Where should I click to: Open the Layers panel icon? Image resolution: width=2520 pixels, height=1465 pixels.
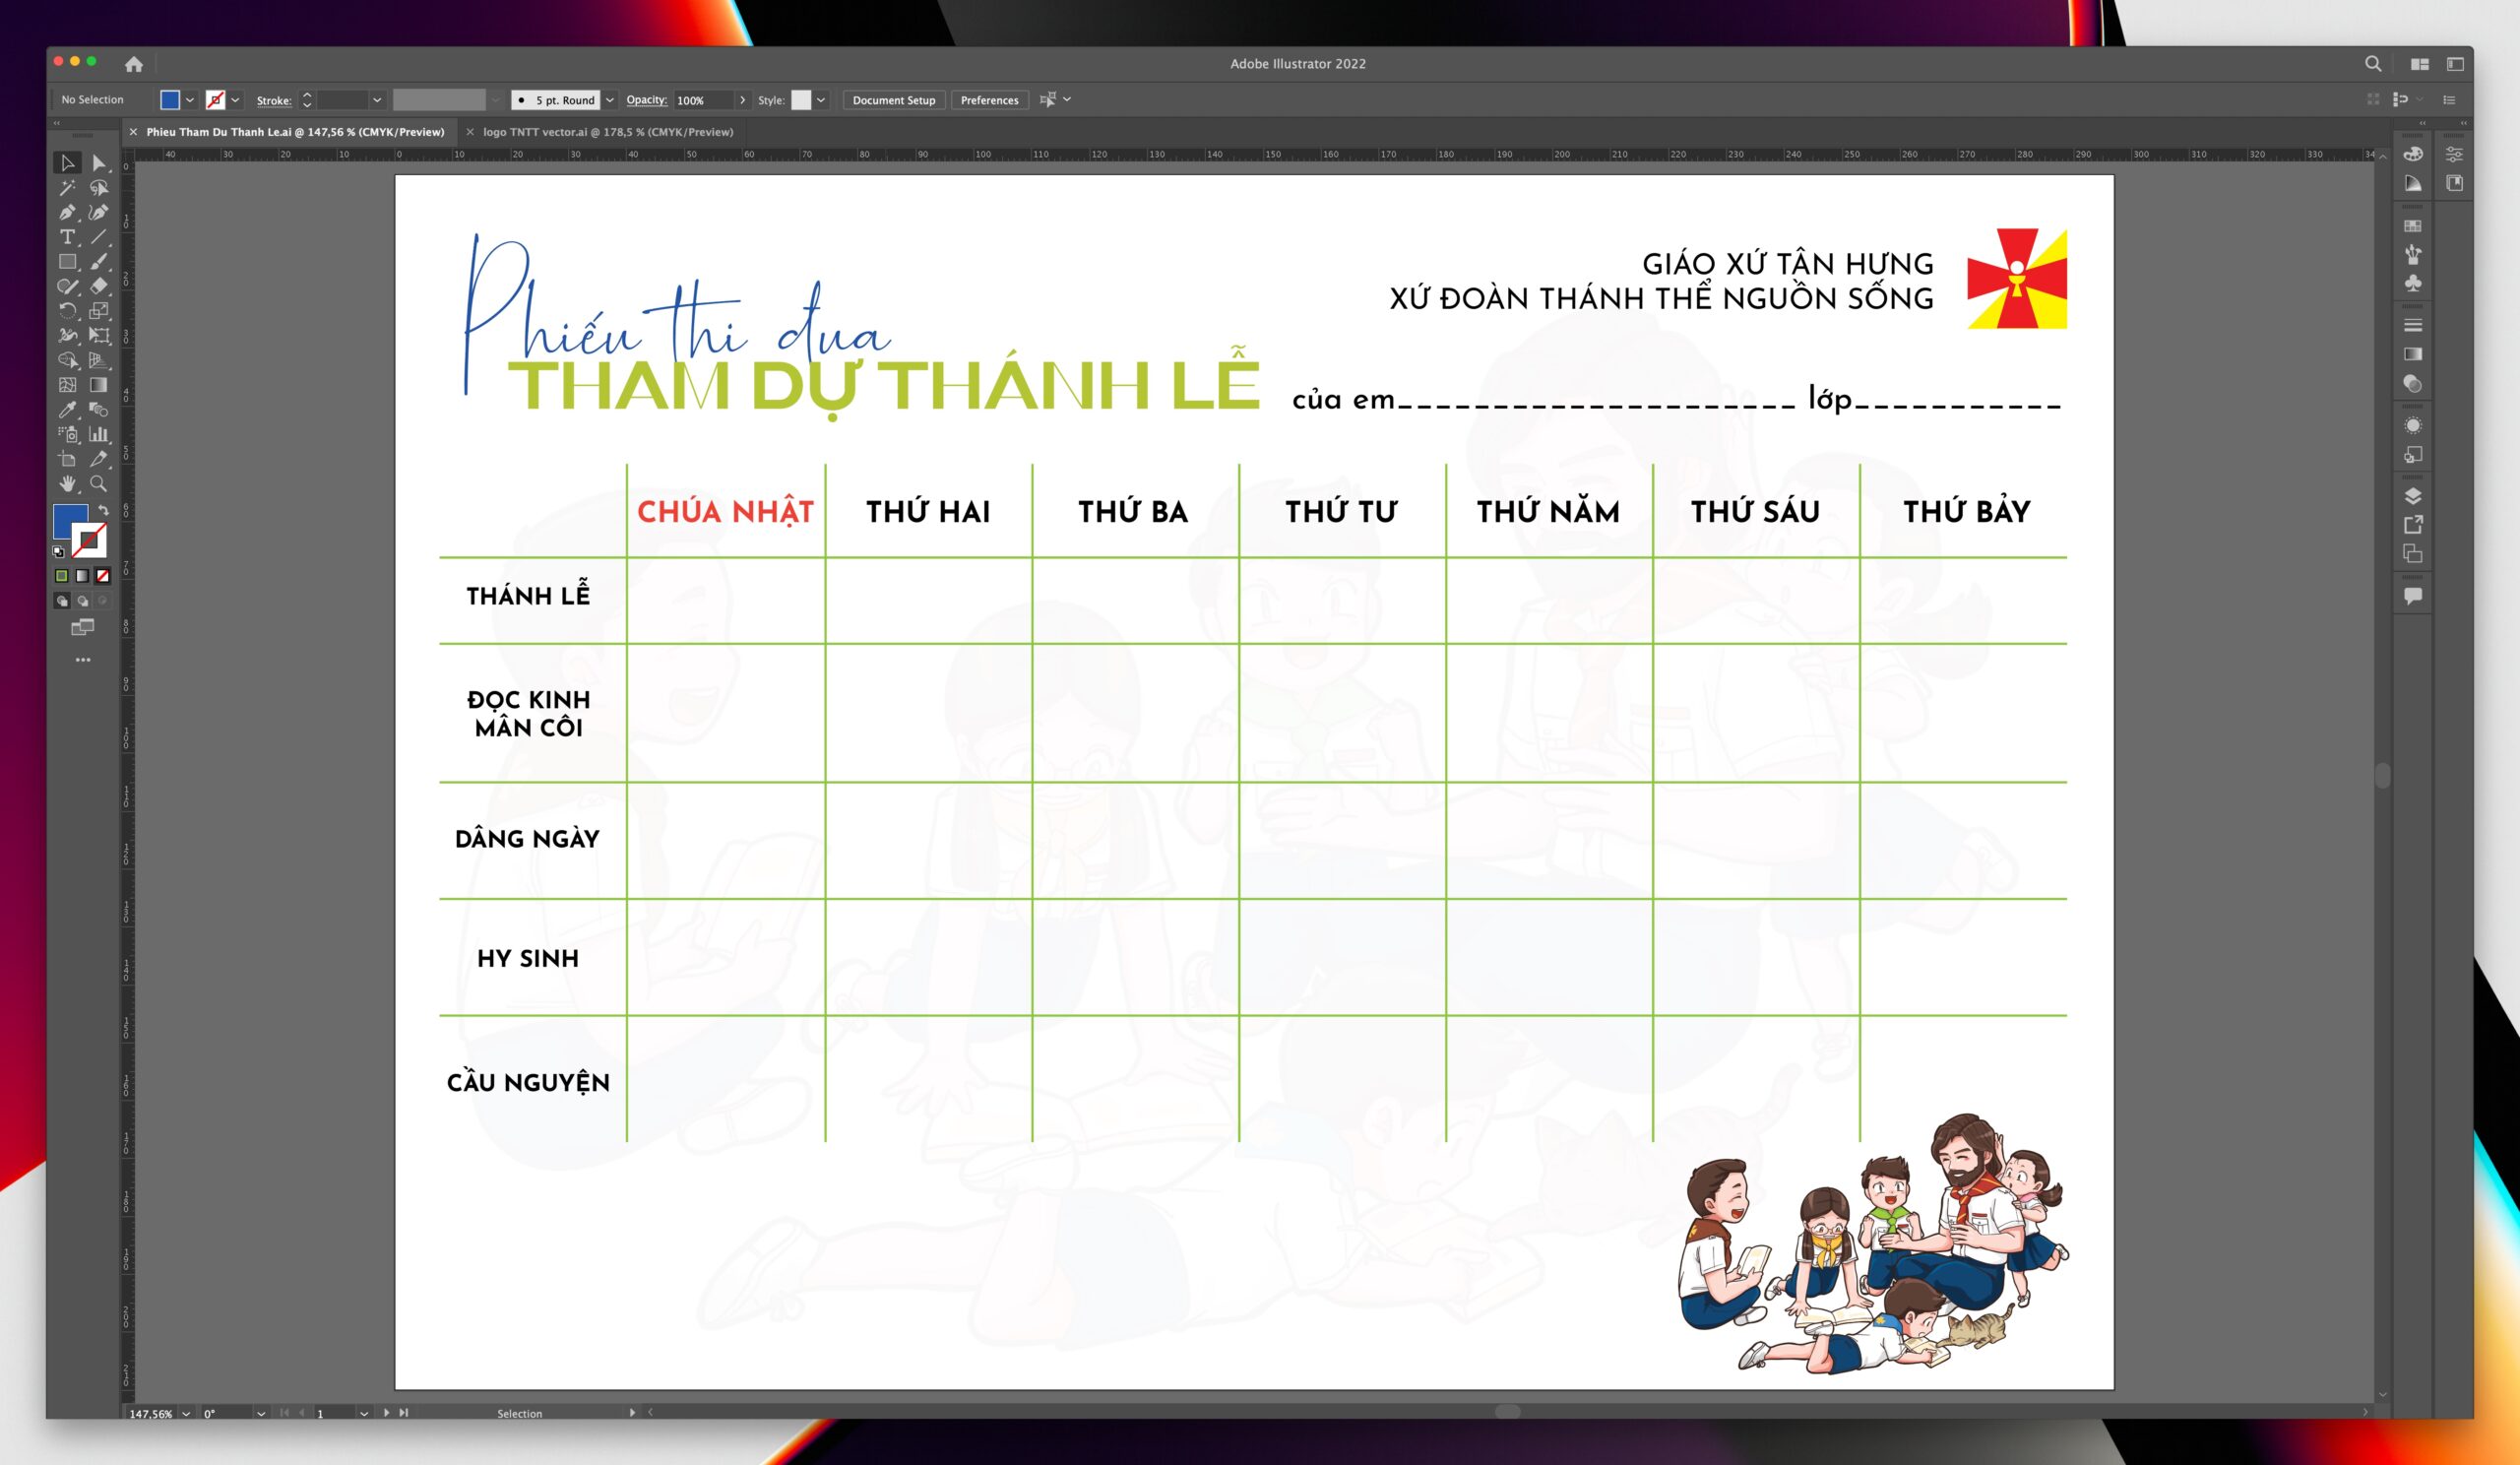[x=2413, y=496]
